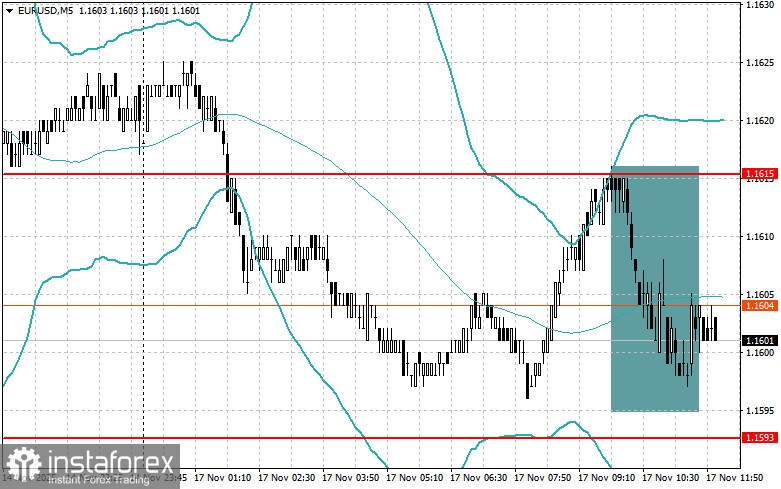Click the 17 Nov 06:30 time label

478,478
